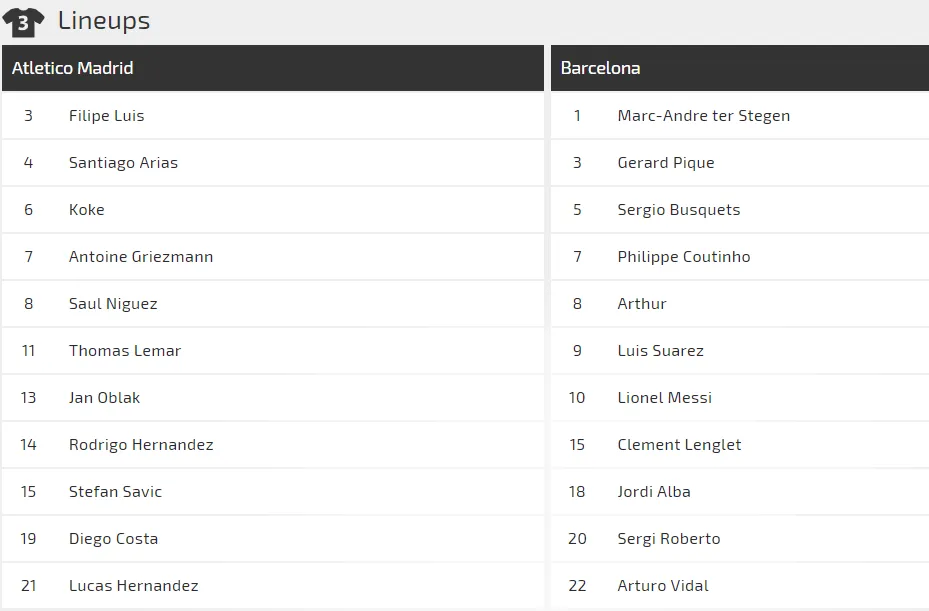Choose Arturo Vidal at the list bottom

(x=740, y=586)
